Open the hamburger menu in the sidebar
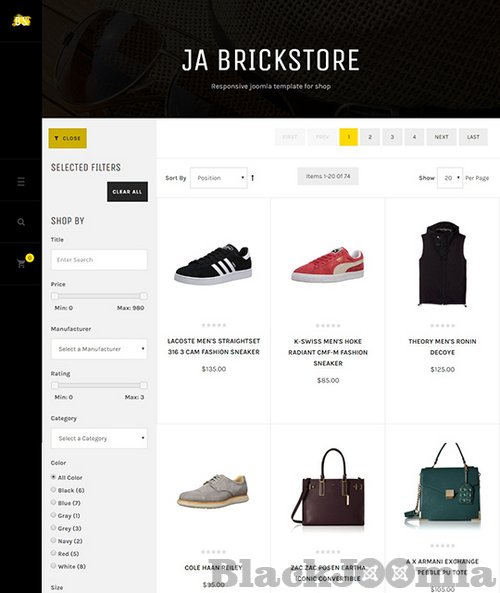Viewport: 500px width, 593px height. click(21, 182)
